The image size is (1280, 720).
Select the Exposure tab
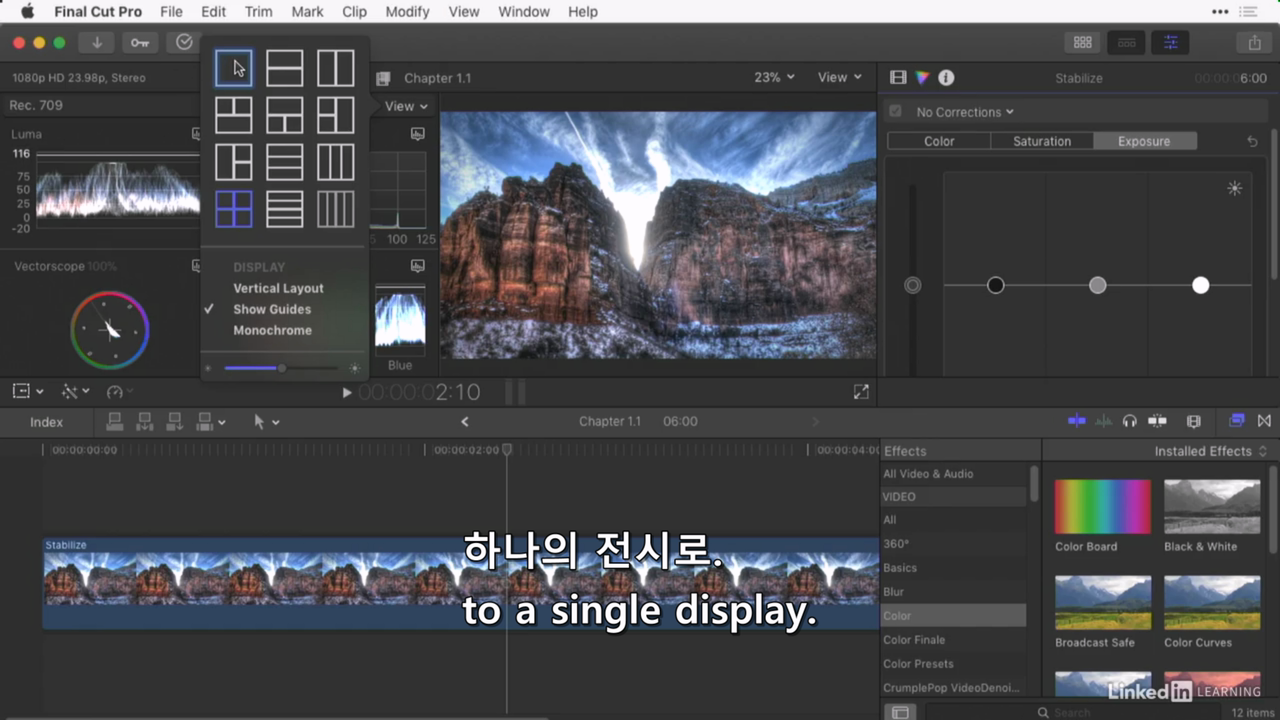(x=1144, y=141)
